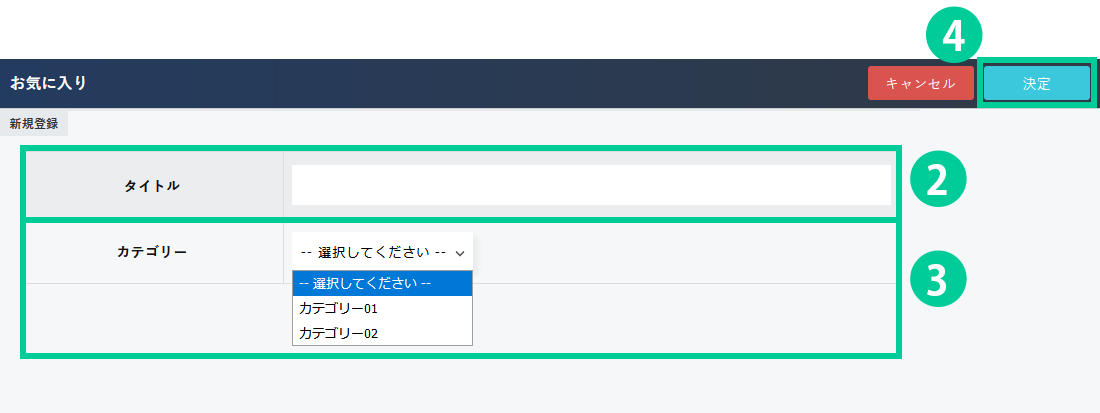Image resolution: width=1100 pixels, height=413 pixels.
Task: Switch to the 新規登録 tab
Action: (34, 124)
